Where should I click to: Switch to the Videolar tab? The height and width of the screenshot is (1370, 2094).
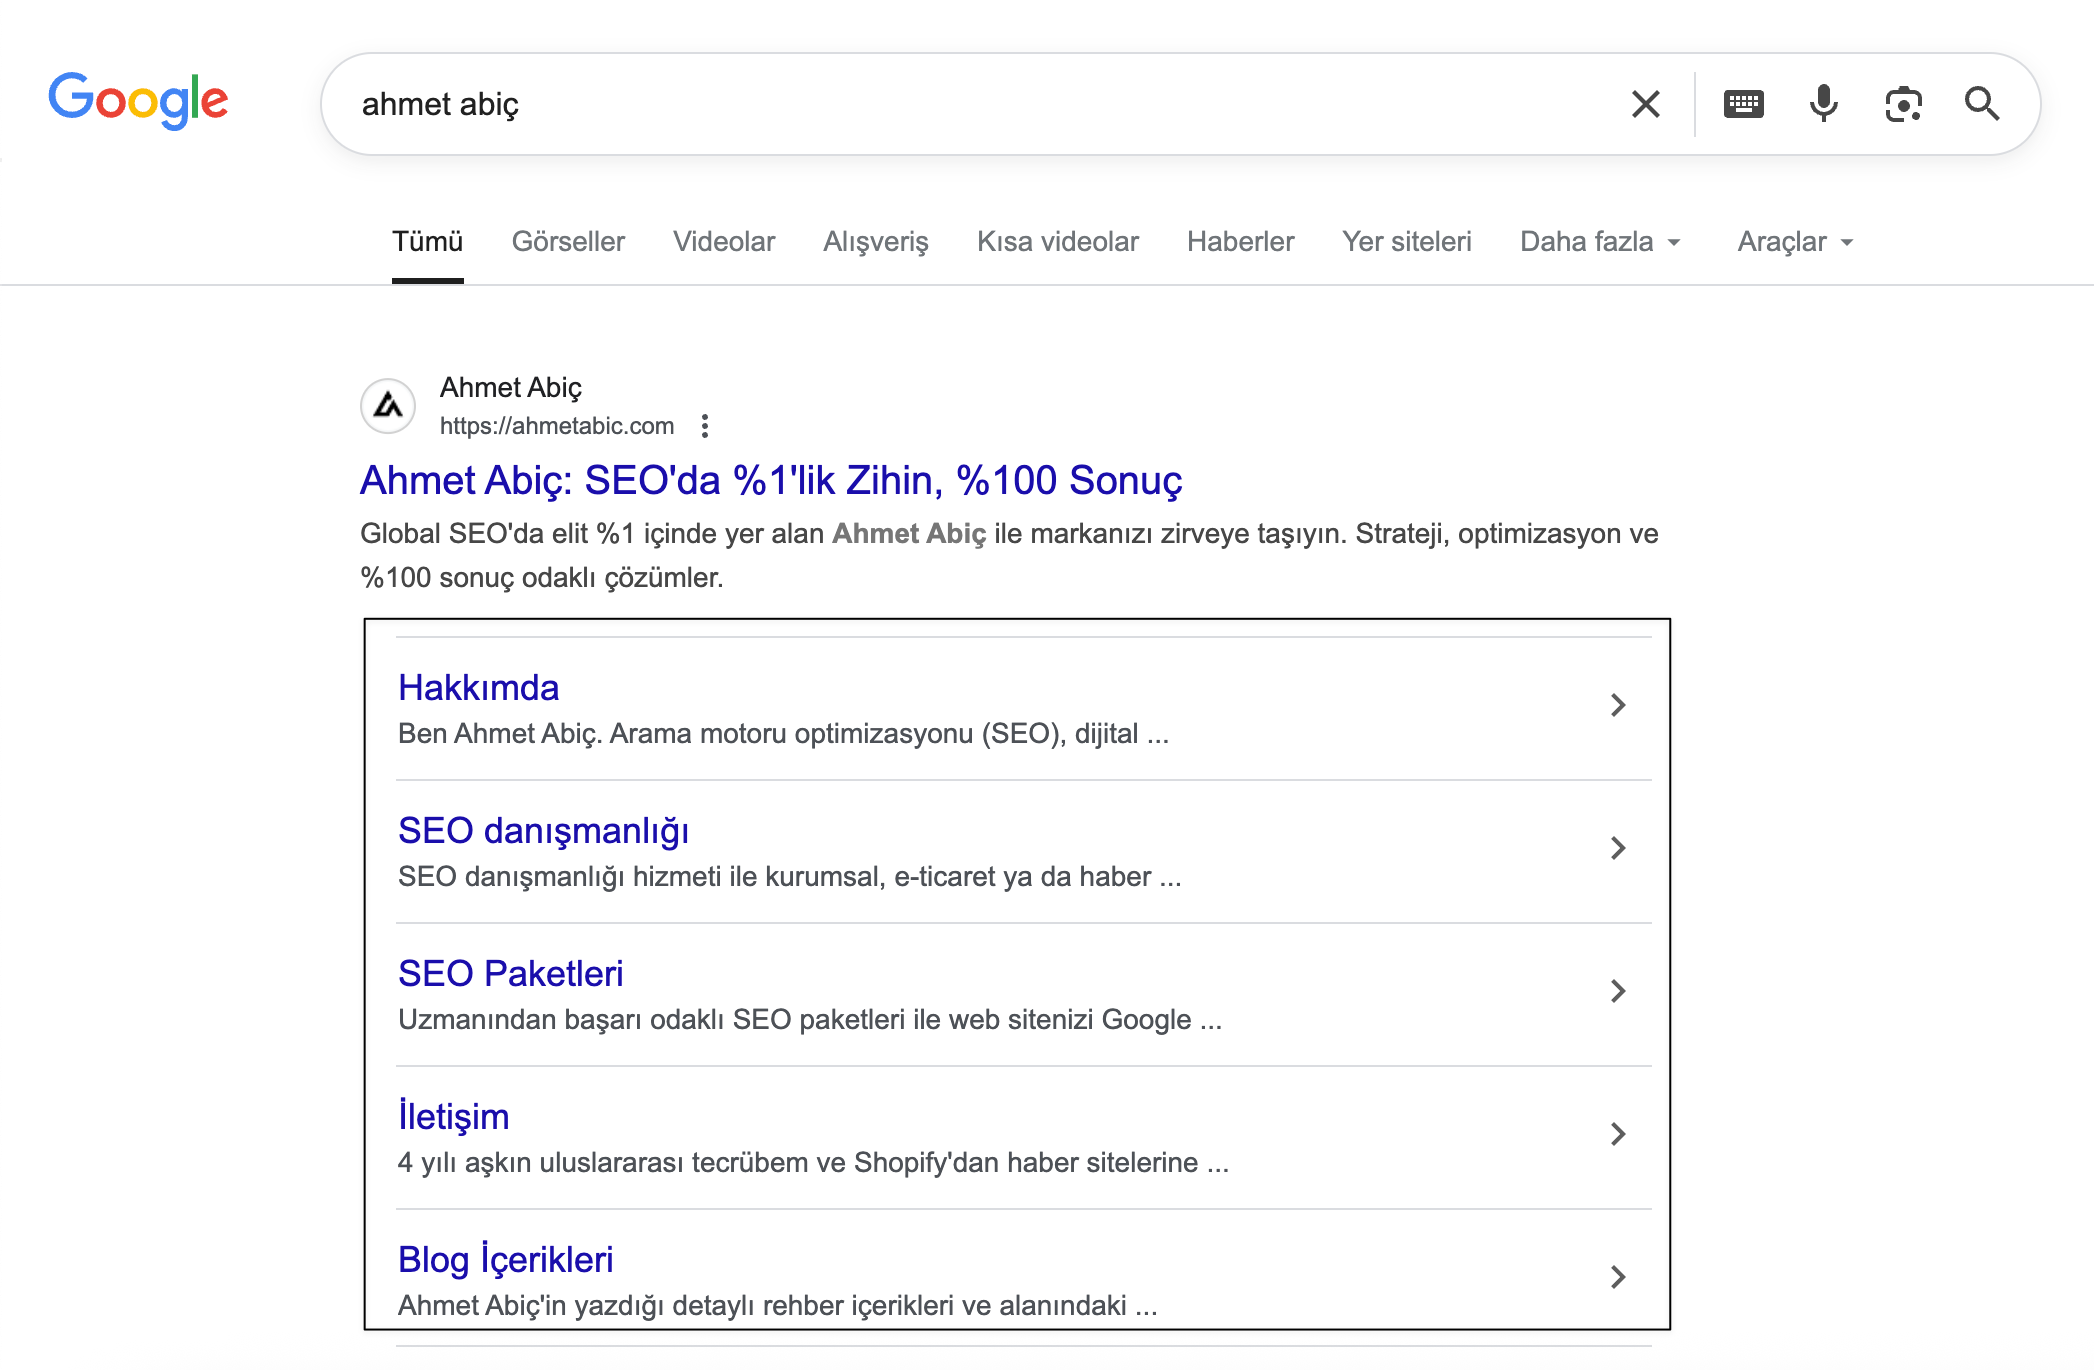coord(724,242)
